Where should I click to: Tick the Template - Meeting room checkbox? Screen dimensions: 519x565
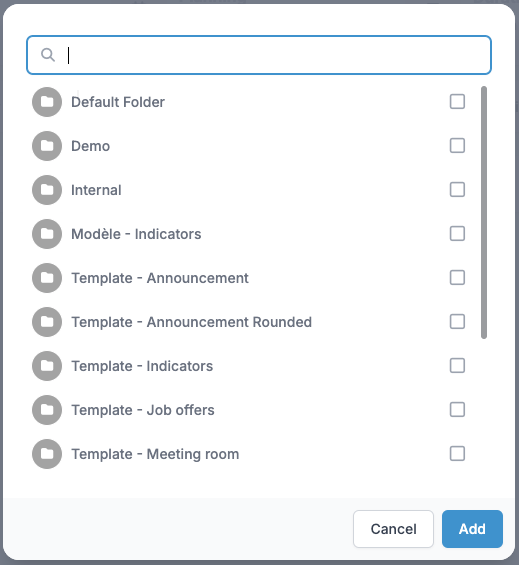point(457,453)
